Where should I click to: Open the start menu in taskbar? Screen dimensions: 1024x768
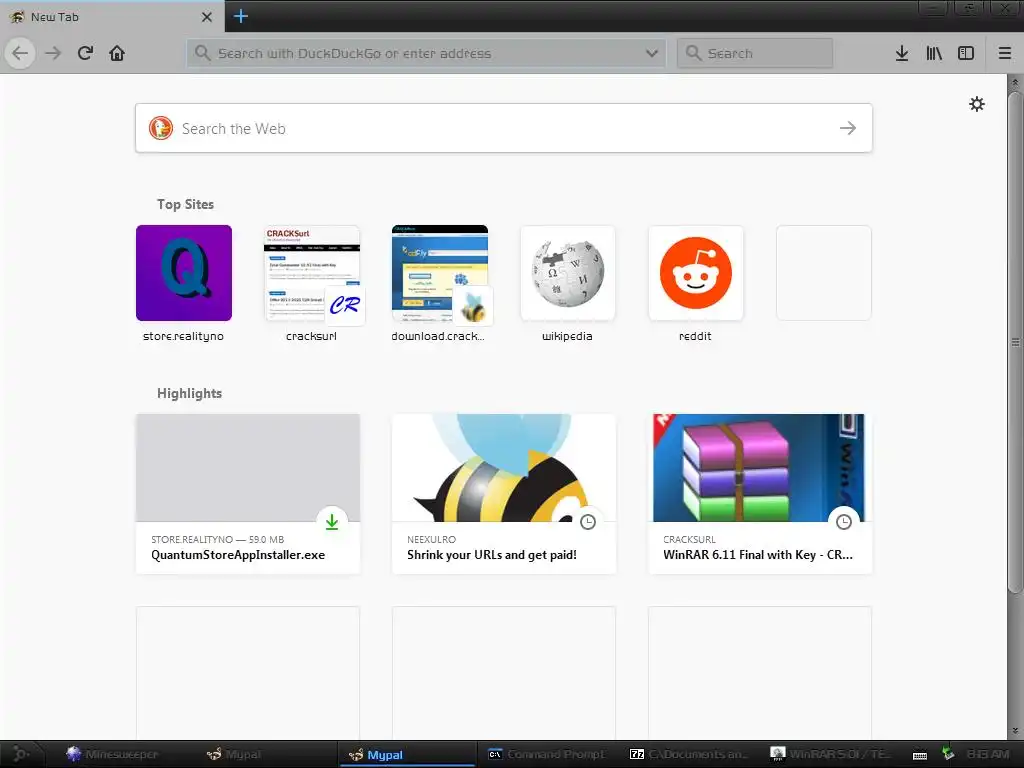pos(20,754)
